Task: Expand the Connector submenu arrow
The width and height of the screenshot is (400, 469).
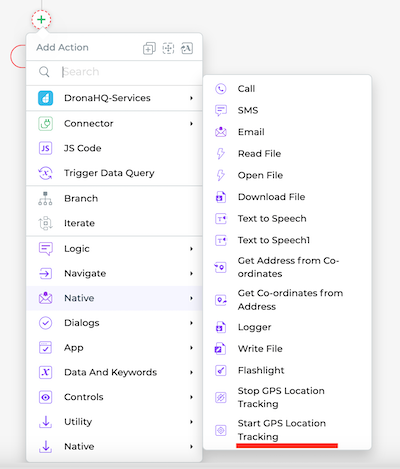Action: coord(191,124)
